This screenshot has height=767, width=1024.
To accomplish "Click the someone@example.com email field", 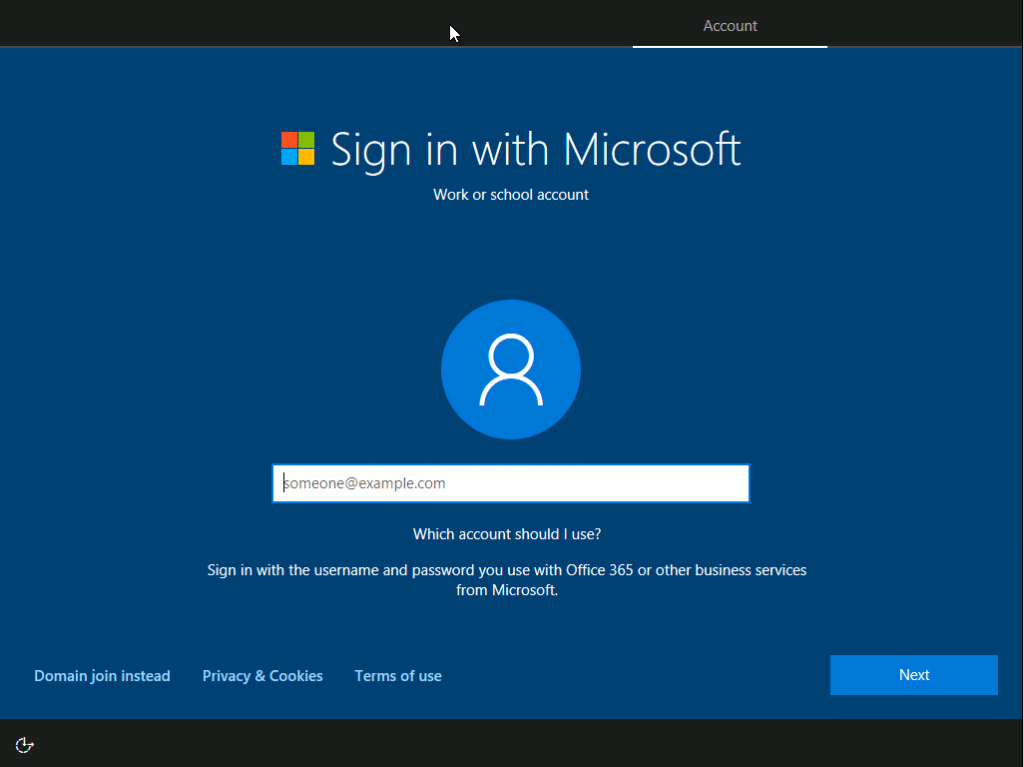I will click(511, 483).
